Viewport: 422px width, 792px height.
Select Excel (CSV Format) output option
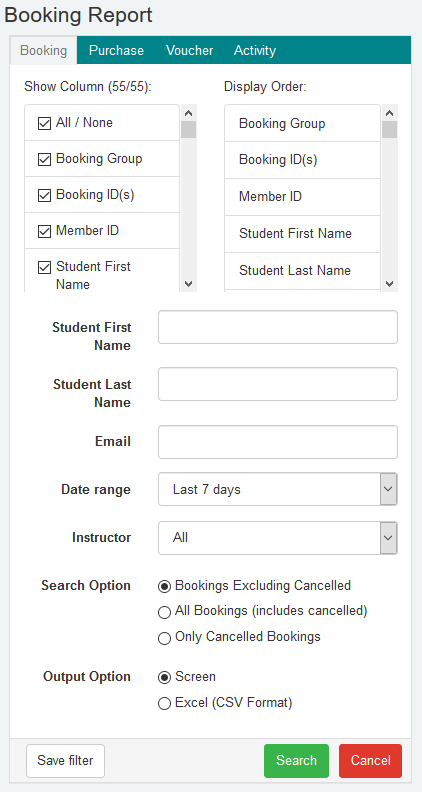(164, 703)
